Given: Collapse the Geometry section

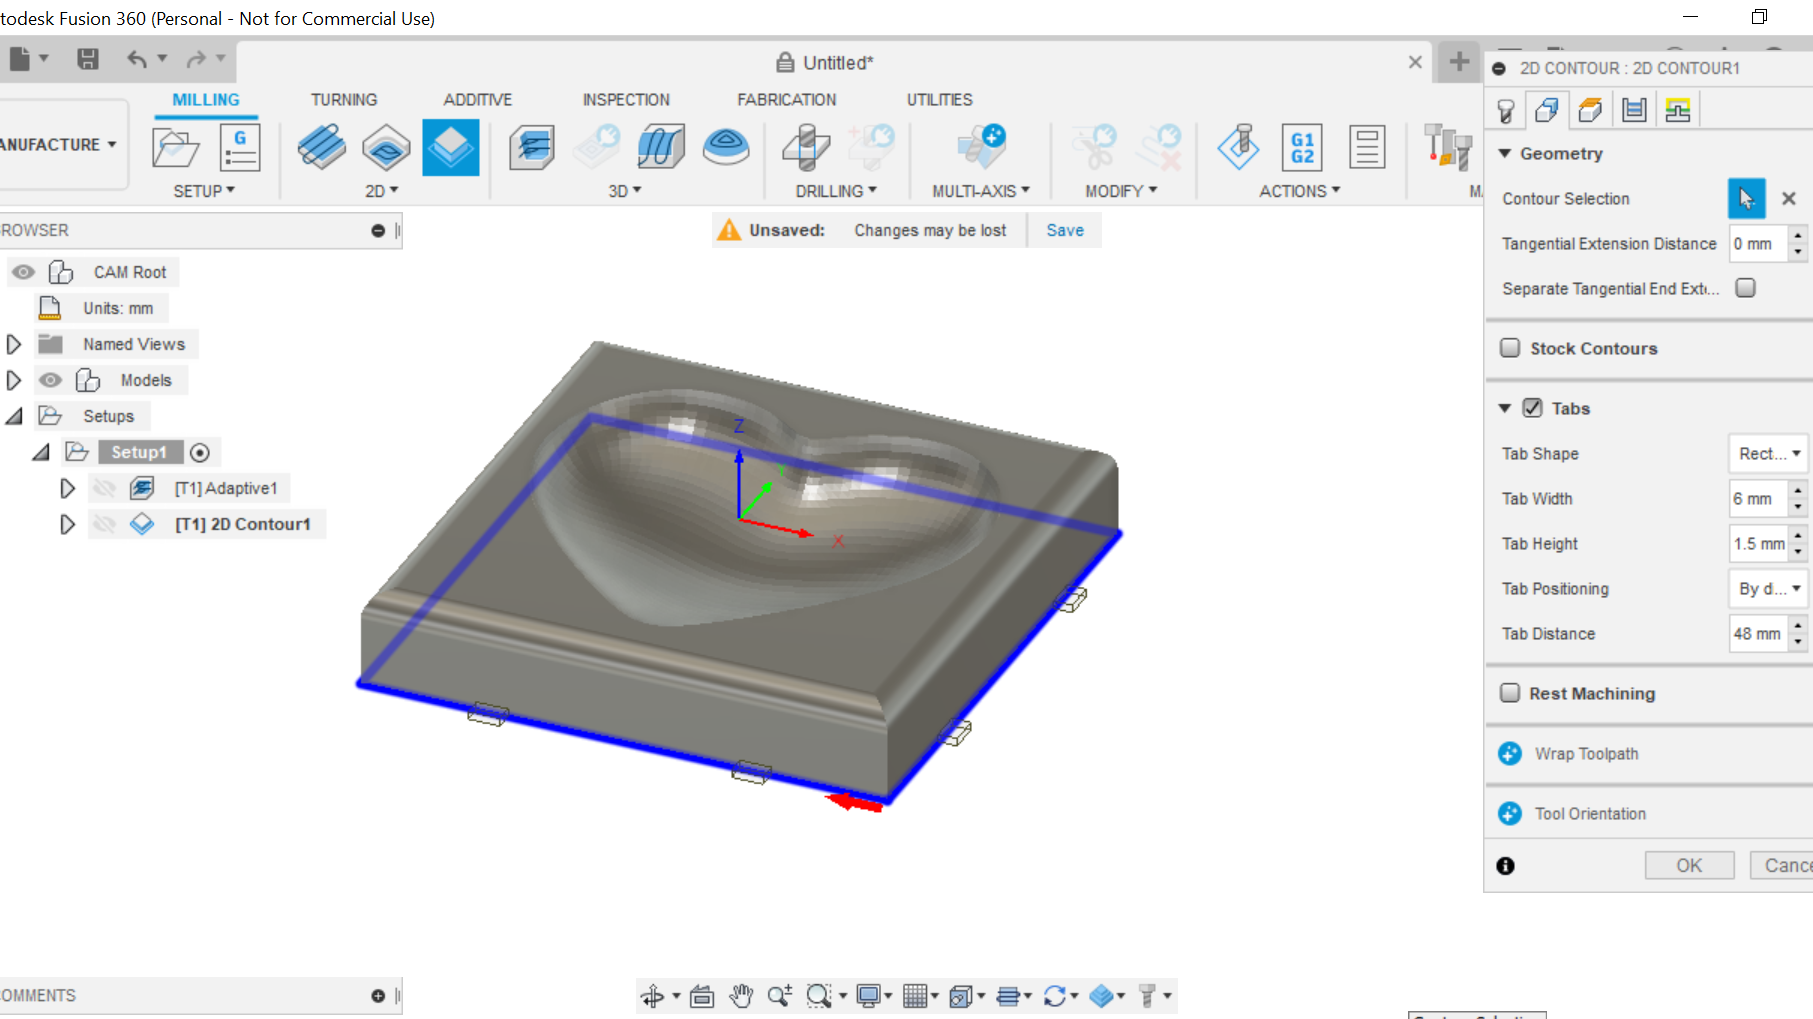Looking at the screenshot, I should coord(1505,153).
